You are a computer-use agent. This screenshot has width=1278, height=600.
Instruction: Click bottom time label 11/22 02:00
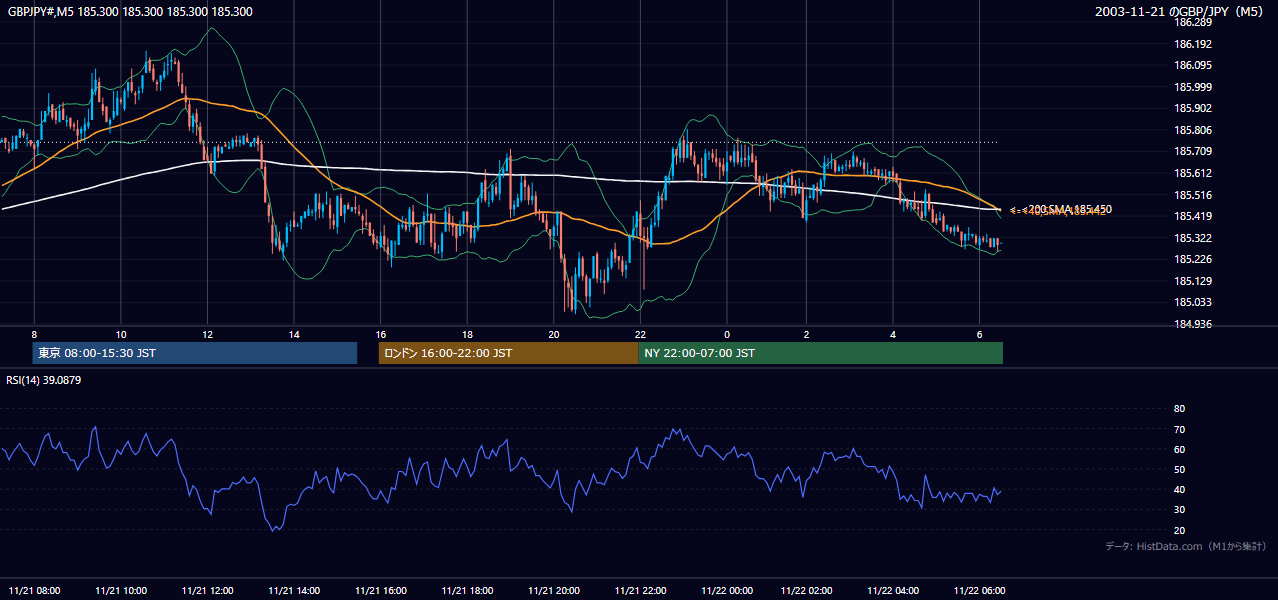pos(806,590)
